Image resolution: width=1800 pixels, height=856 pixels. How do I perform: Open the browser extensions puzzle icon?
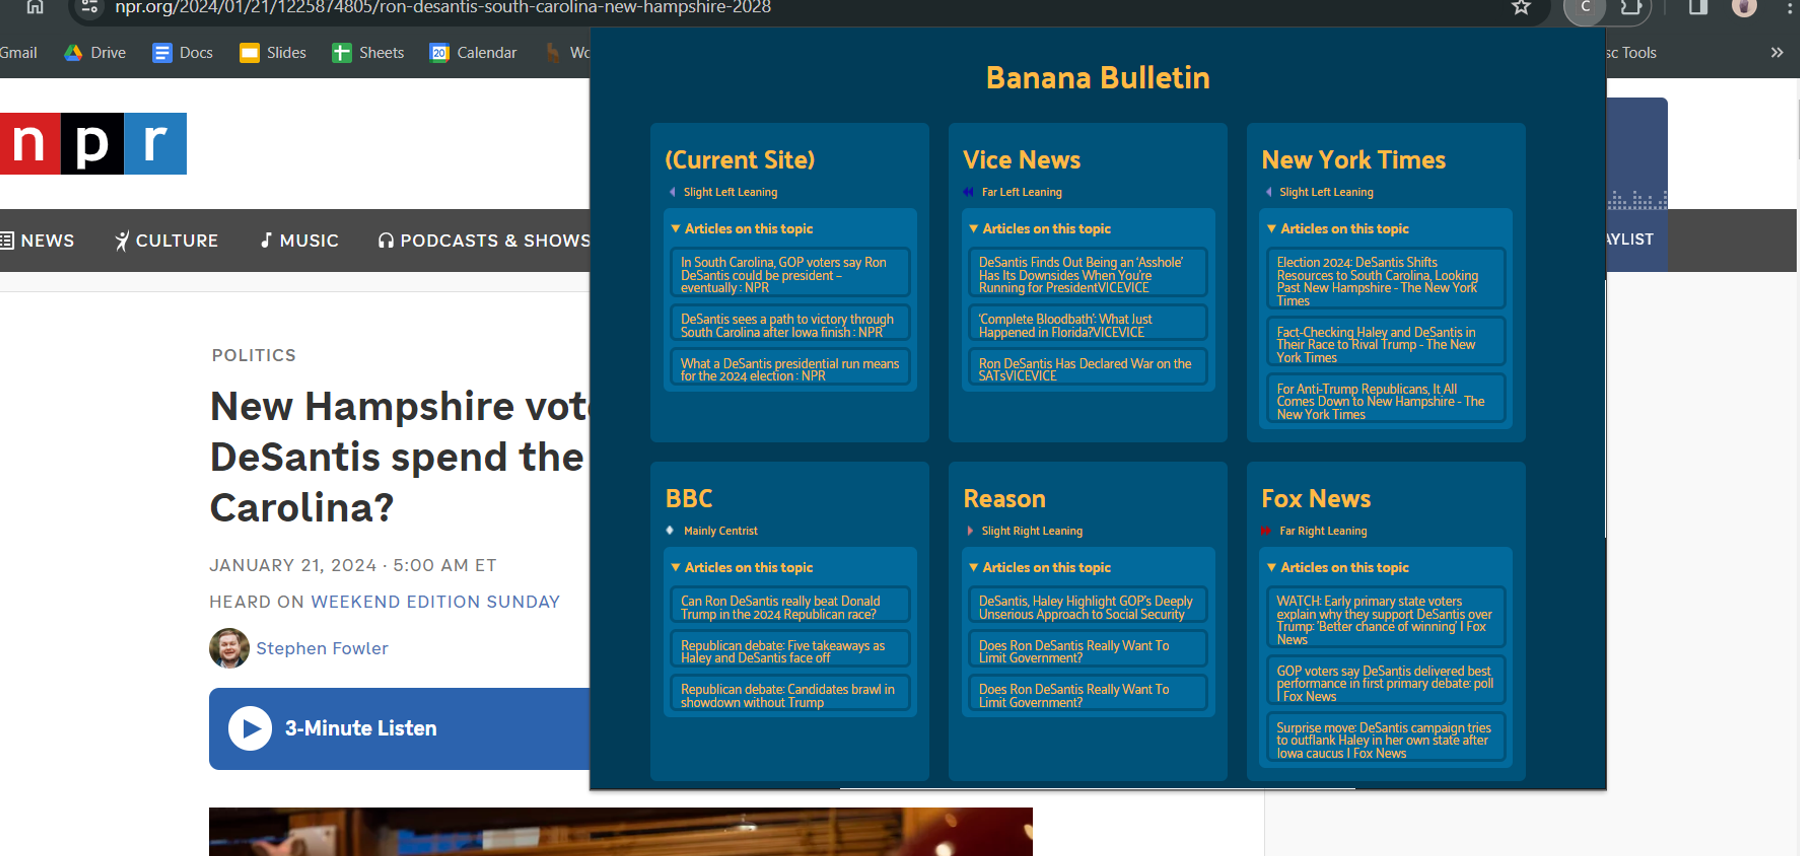(1631, 8)
